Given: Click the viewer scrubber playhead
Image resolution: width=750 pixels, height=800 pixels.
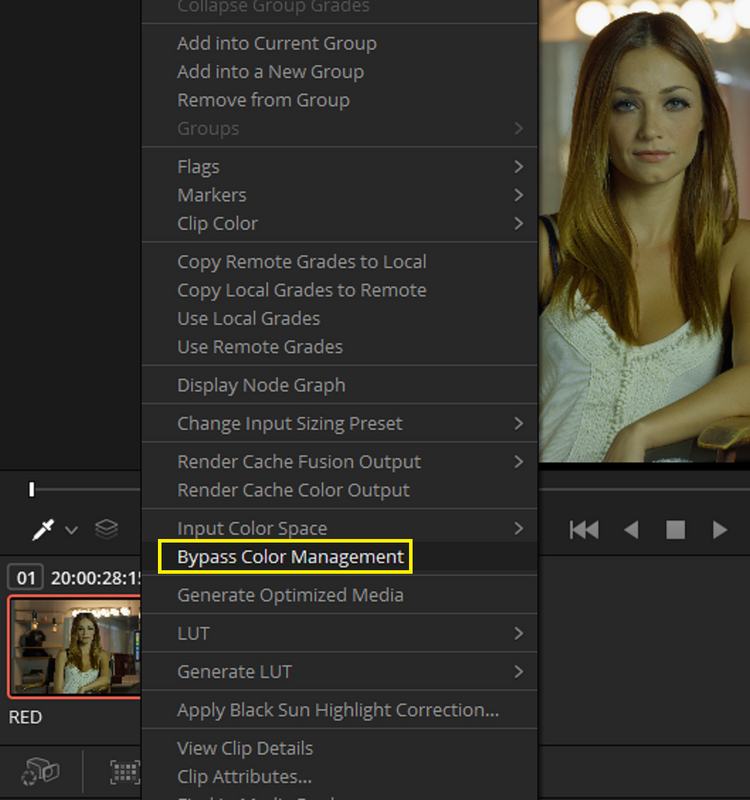Looking at the screenshot, I should click(32, 489).
